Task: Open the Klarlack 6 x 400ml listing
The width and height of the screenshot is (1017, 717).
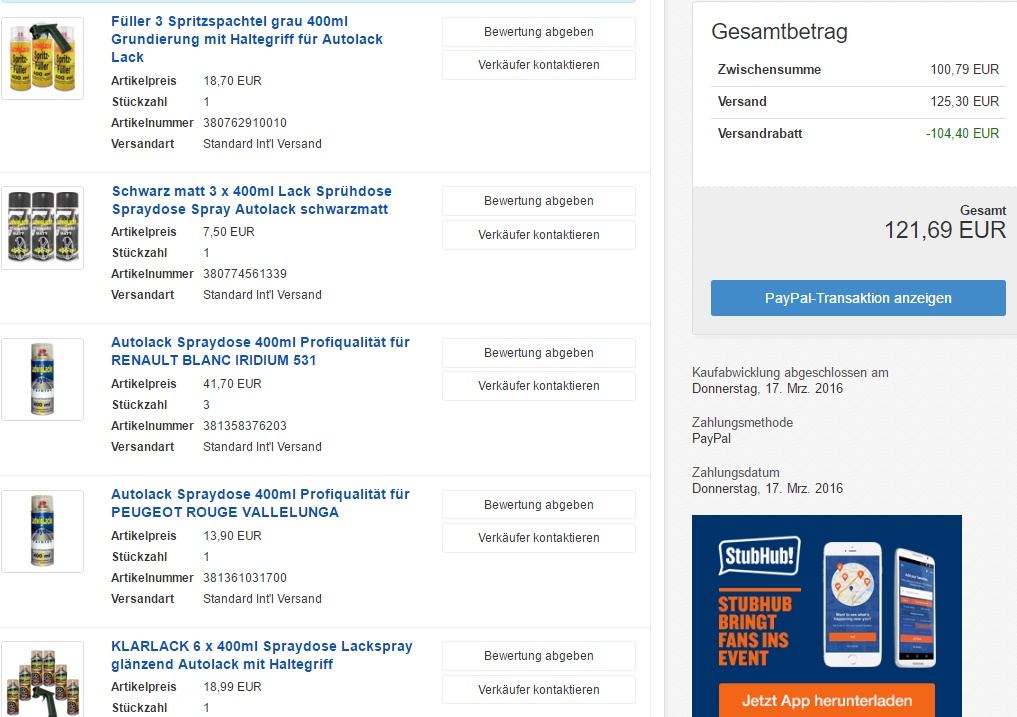Action: pyautogui.click(x=261, y=655)
